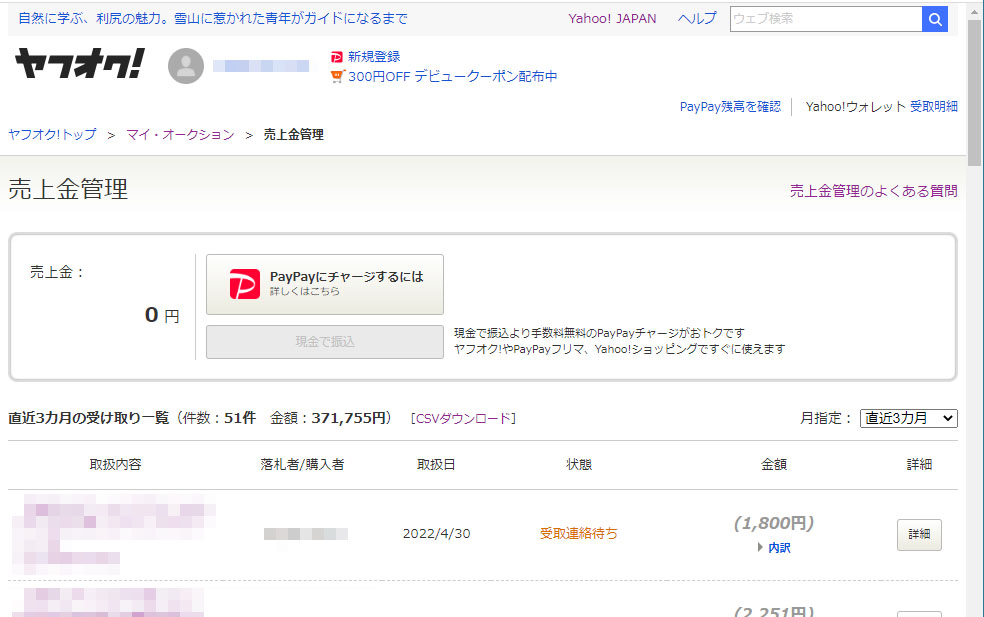
Task: Click the web search input field
Action: pos(825,19)
